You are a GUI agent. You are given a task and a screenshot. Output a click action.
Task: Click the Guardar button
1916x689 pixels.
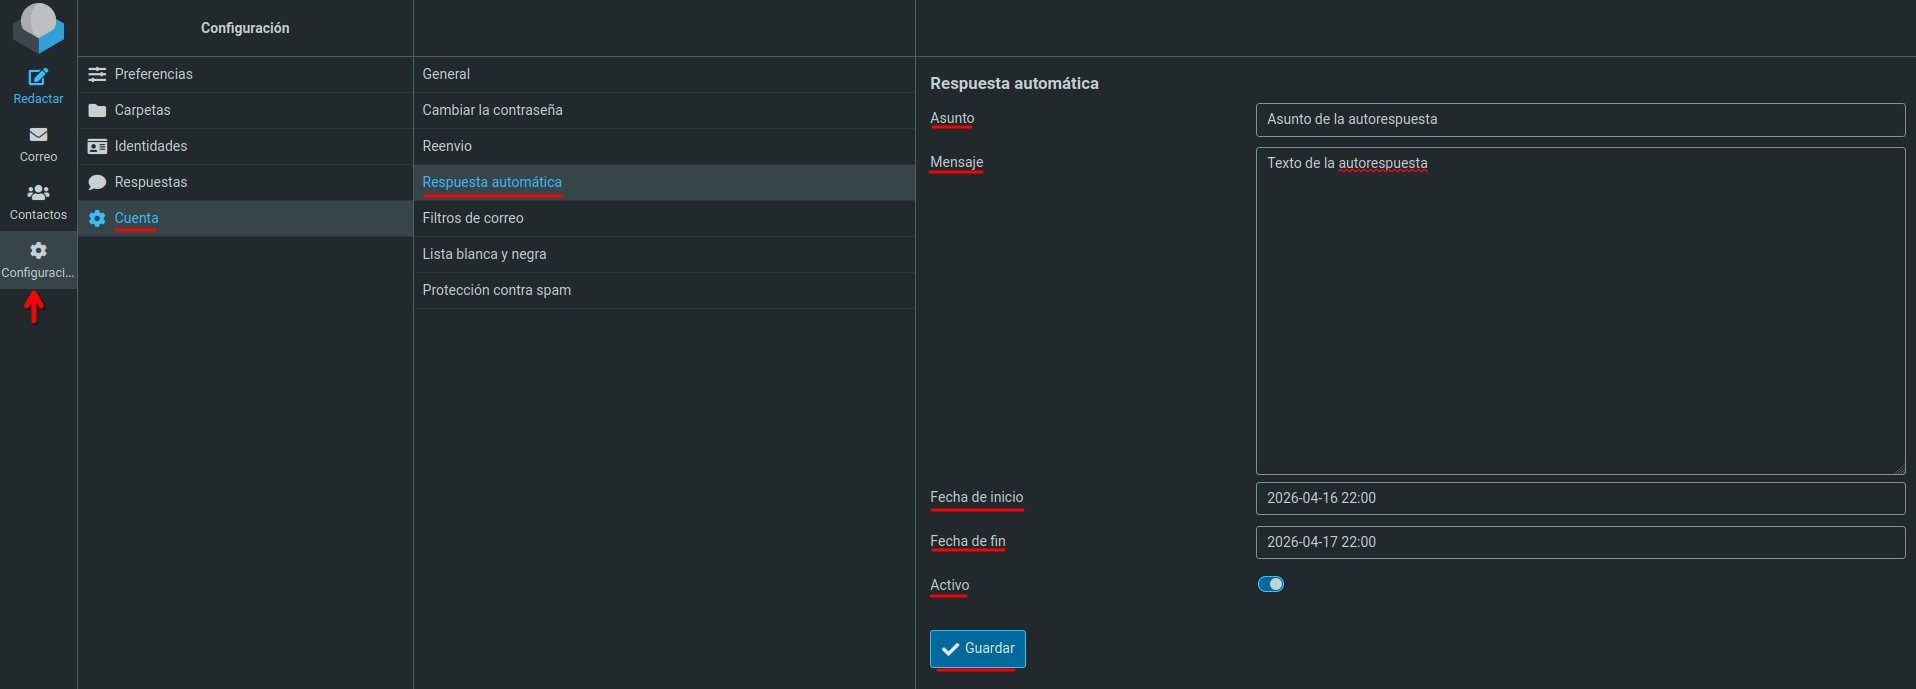[x=977, y=648]
